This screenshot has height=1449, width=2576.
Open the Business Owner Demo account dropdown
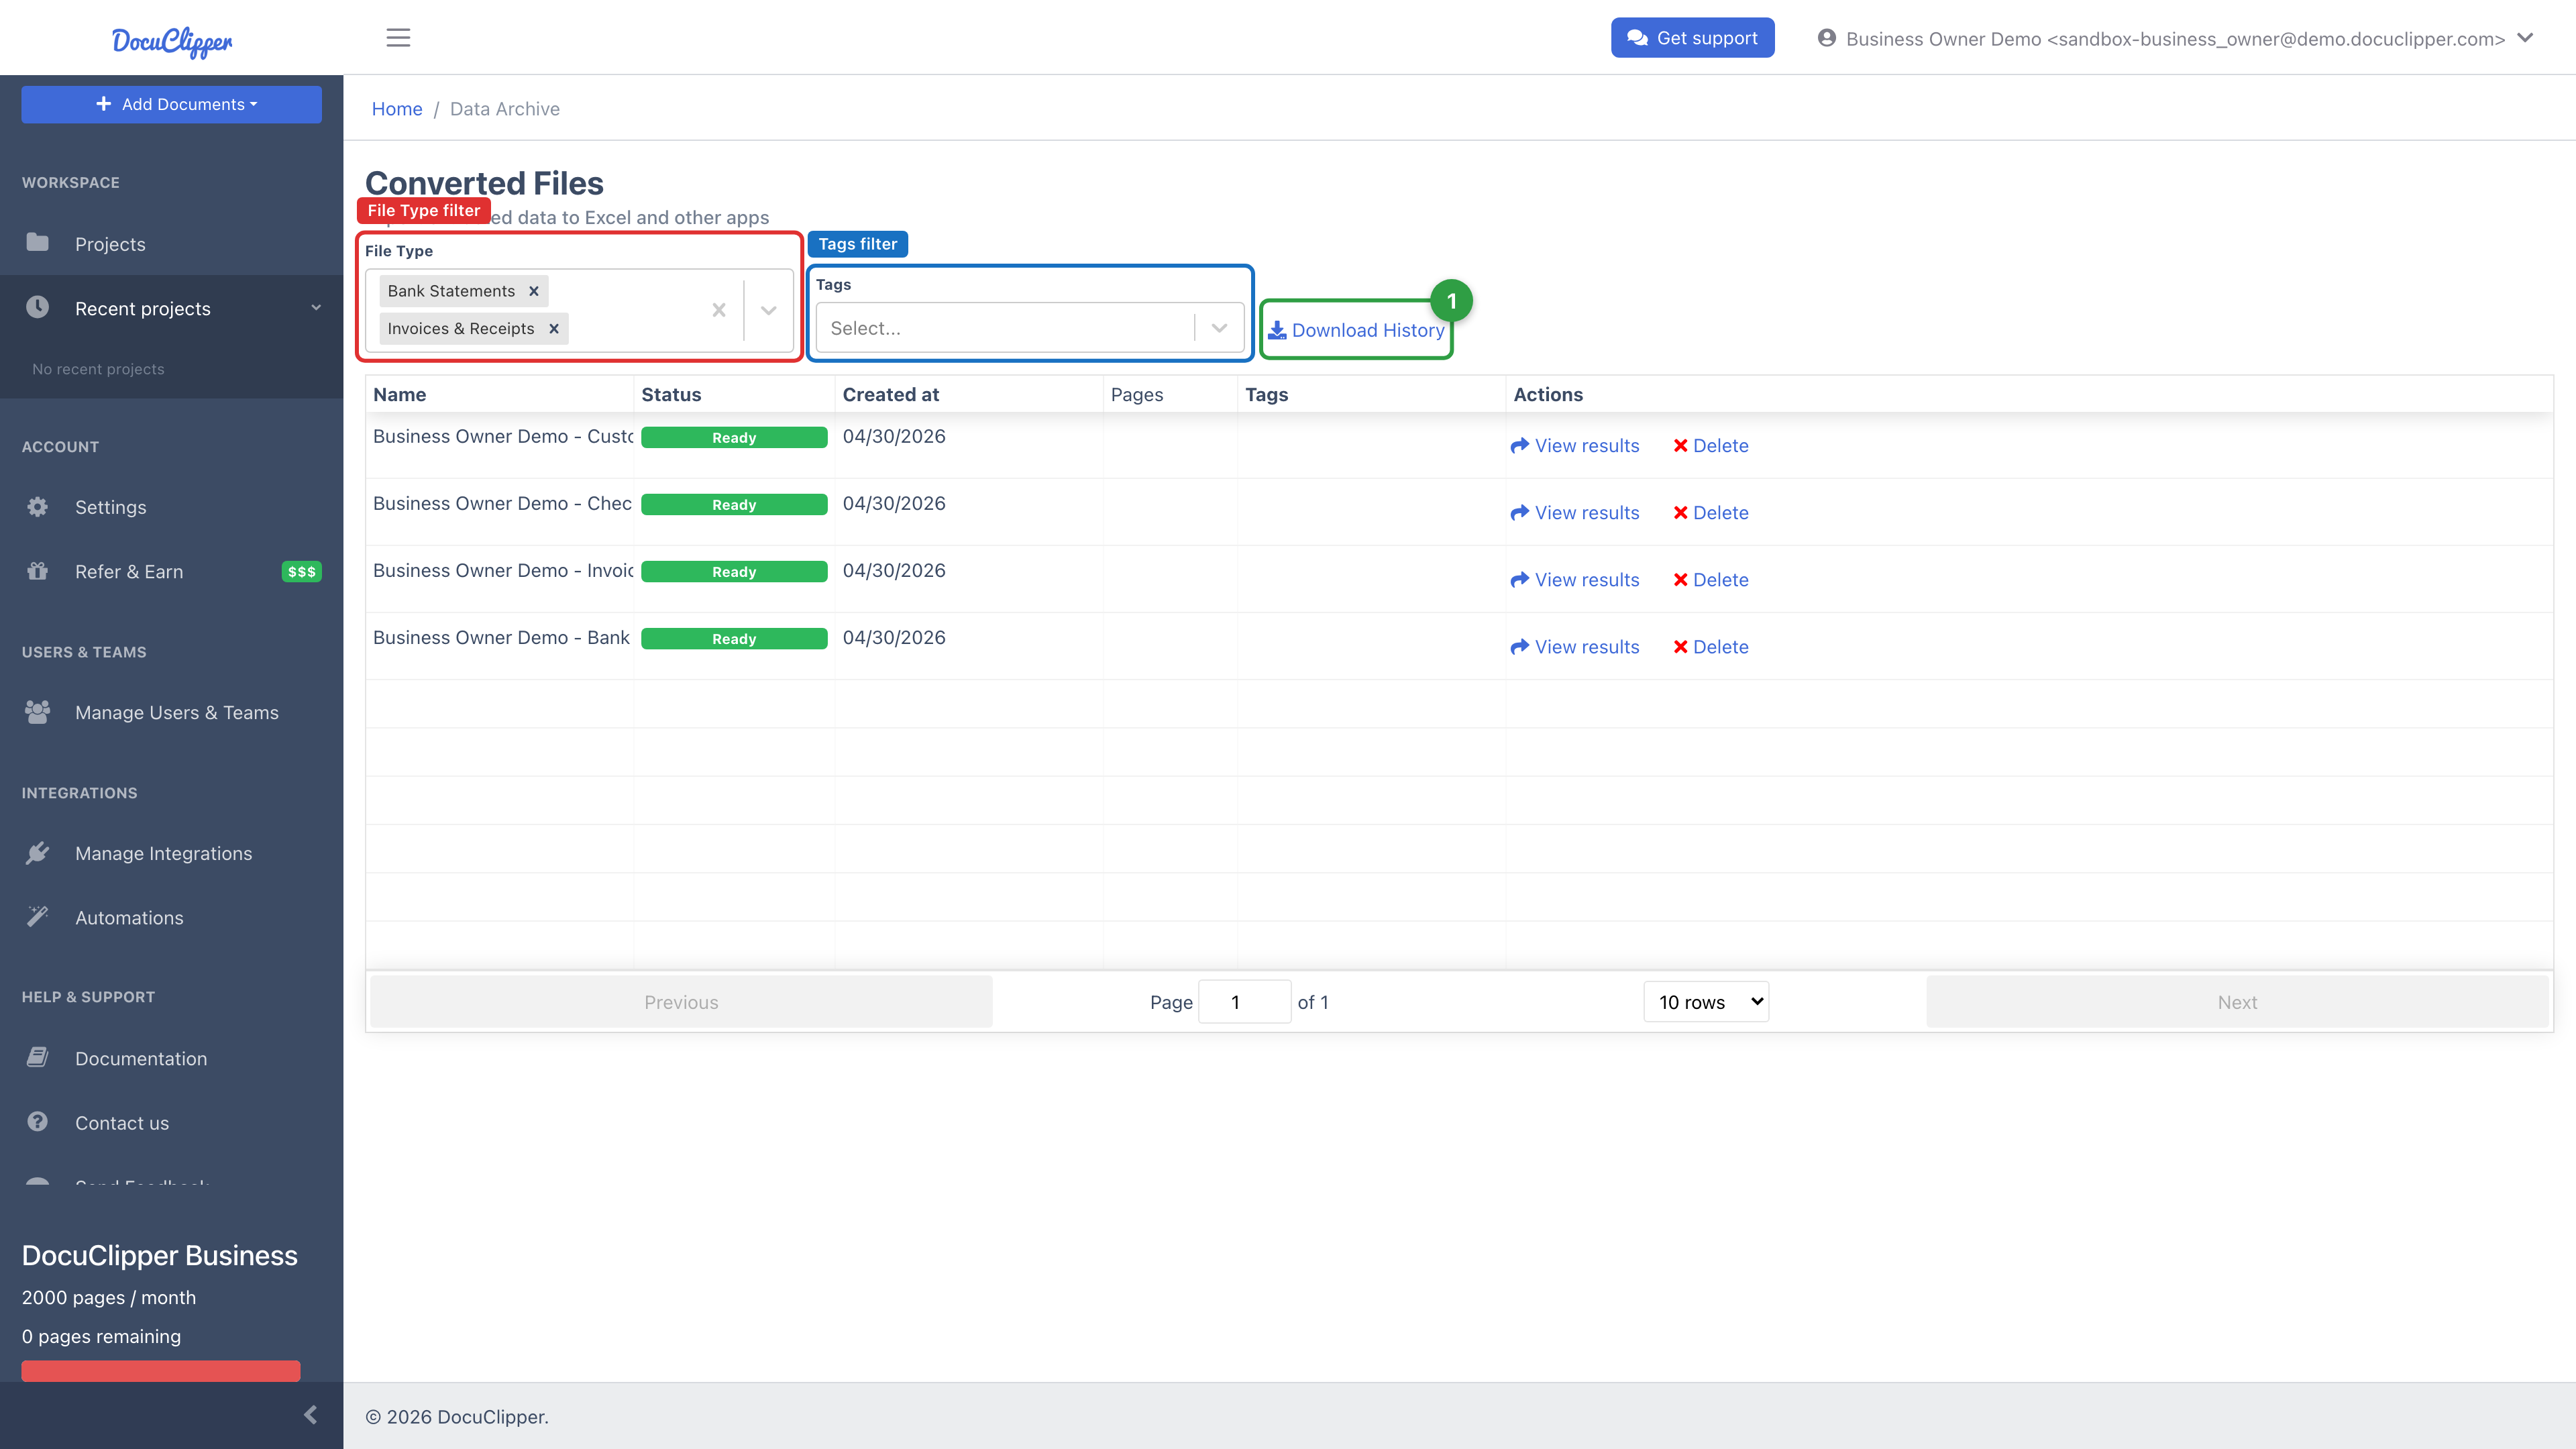point(2175,39)
